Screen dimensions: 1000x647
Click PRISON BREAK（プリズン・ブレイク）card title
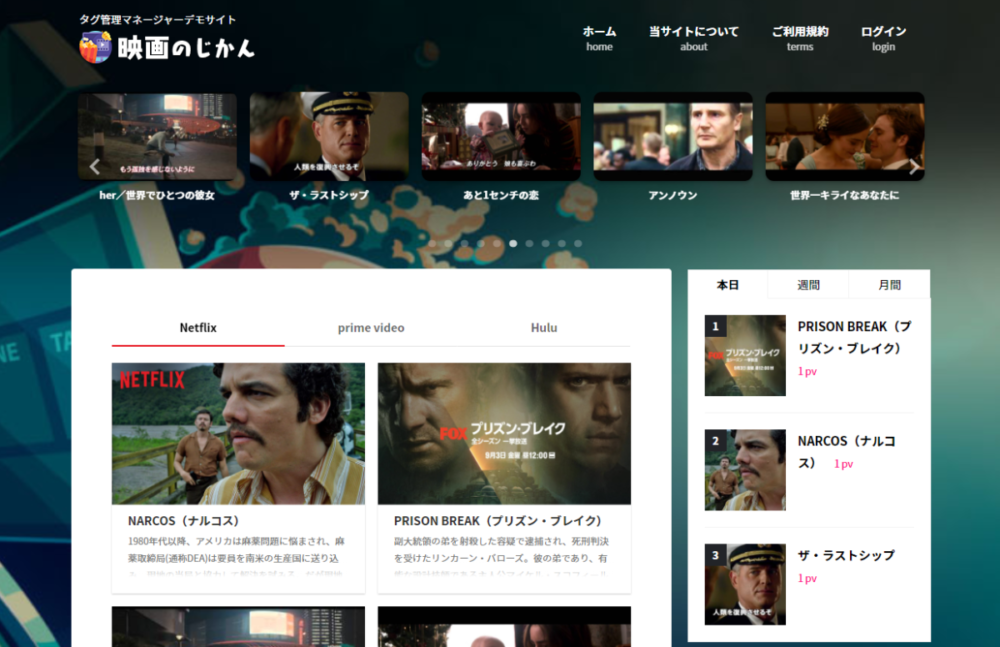[498, 521]
